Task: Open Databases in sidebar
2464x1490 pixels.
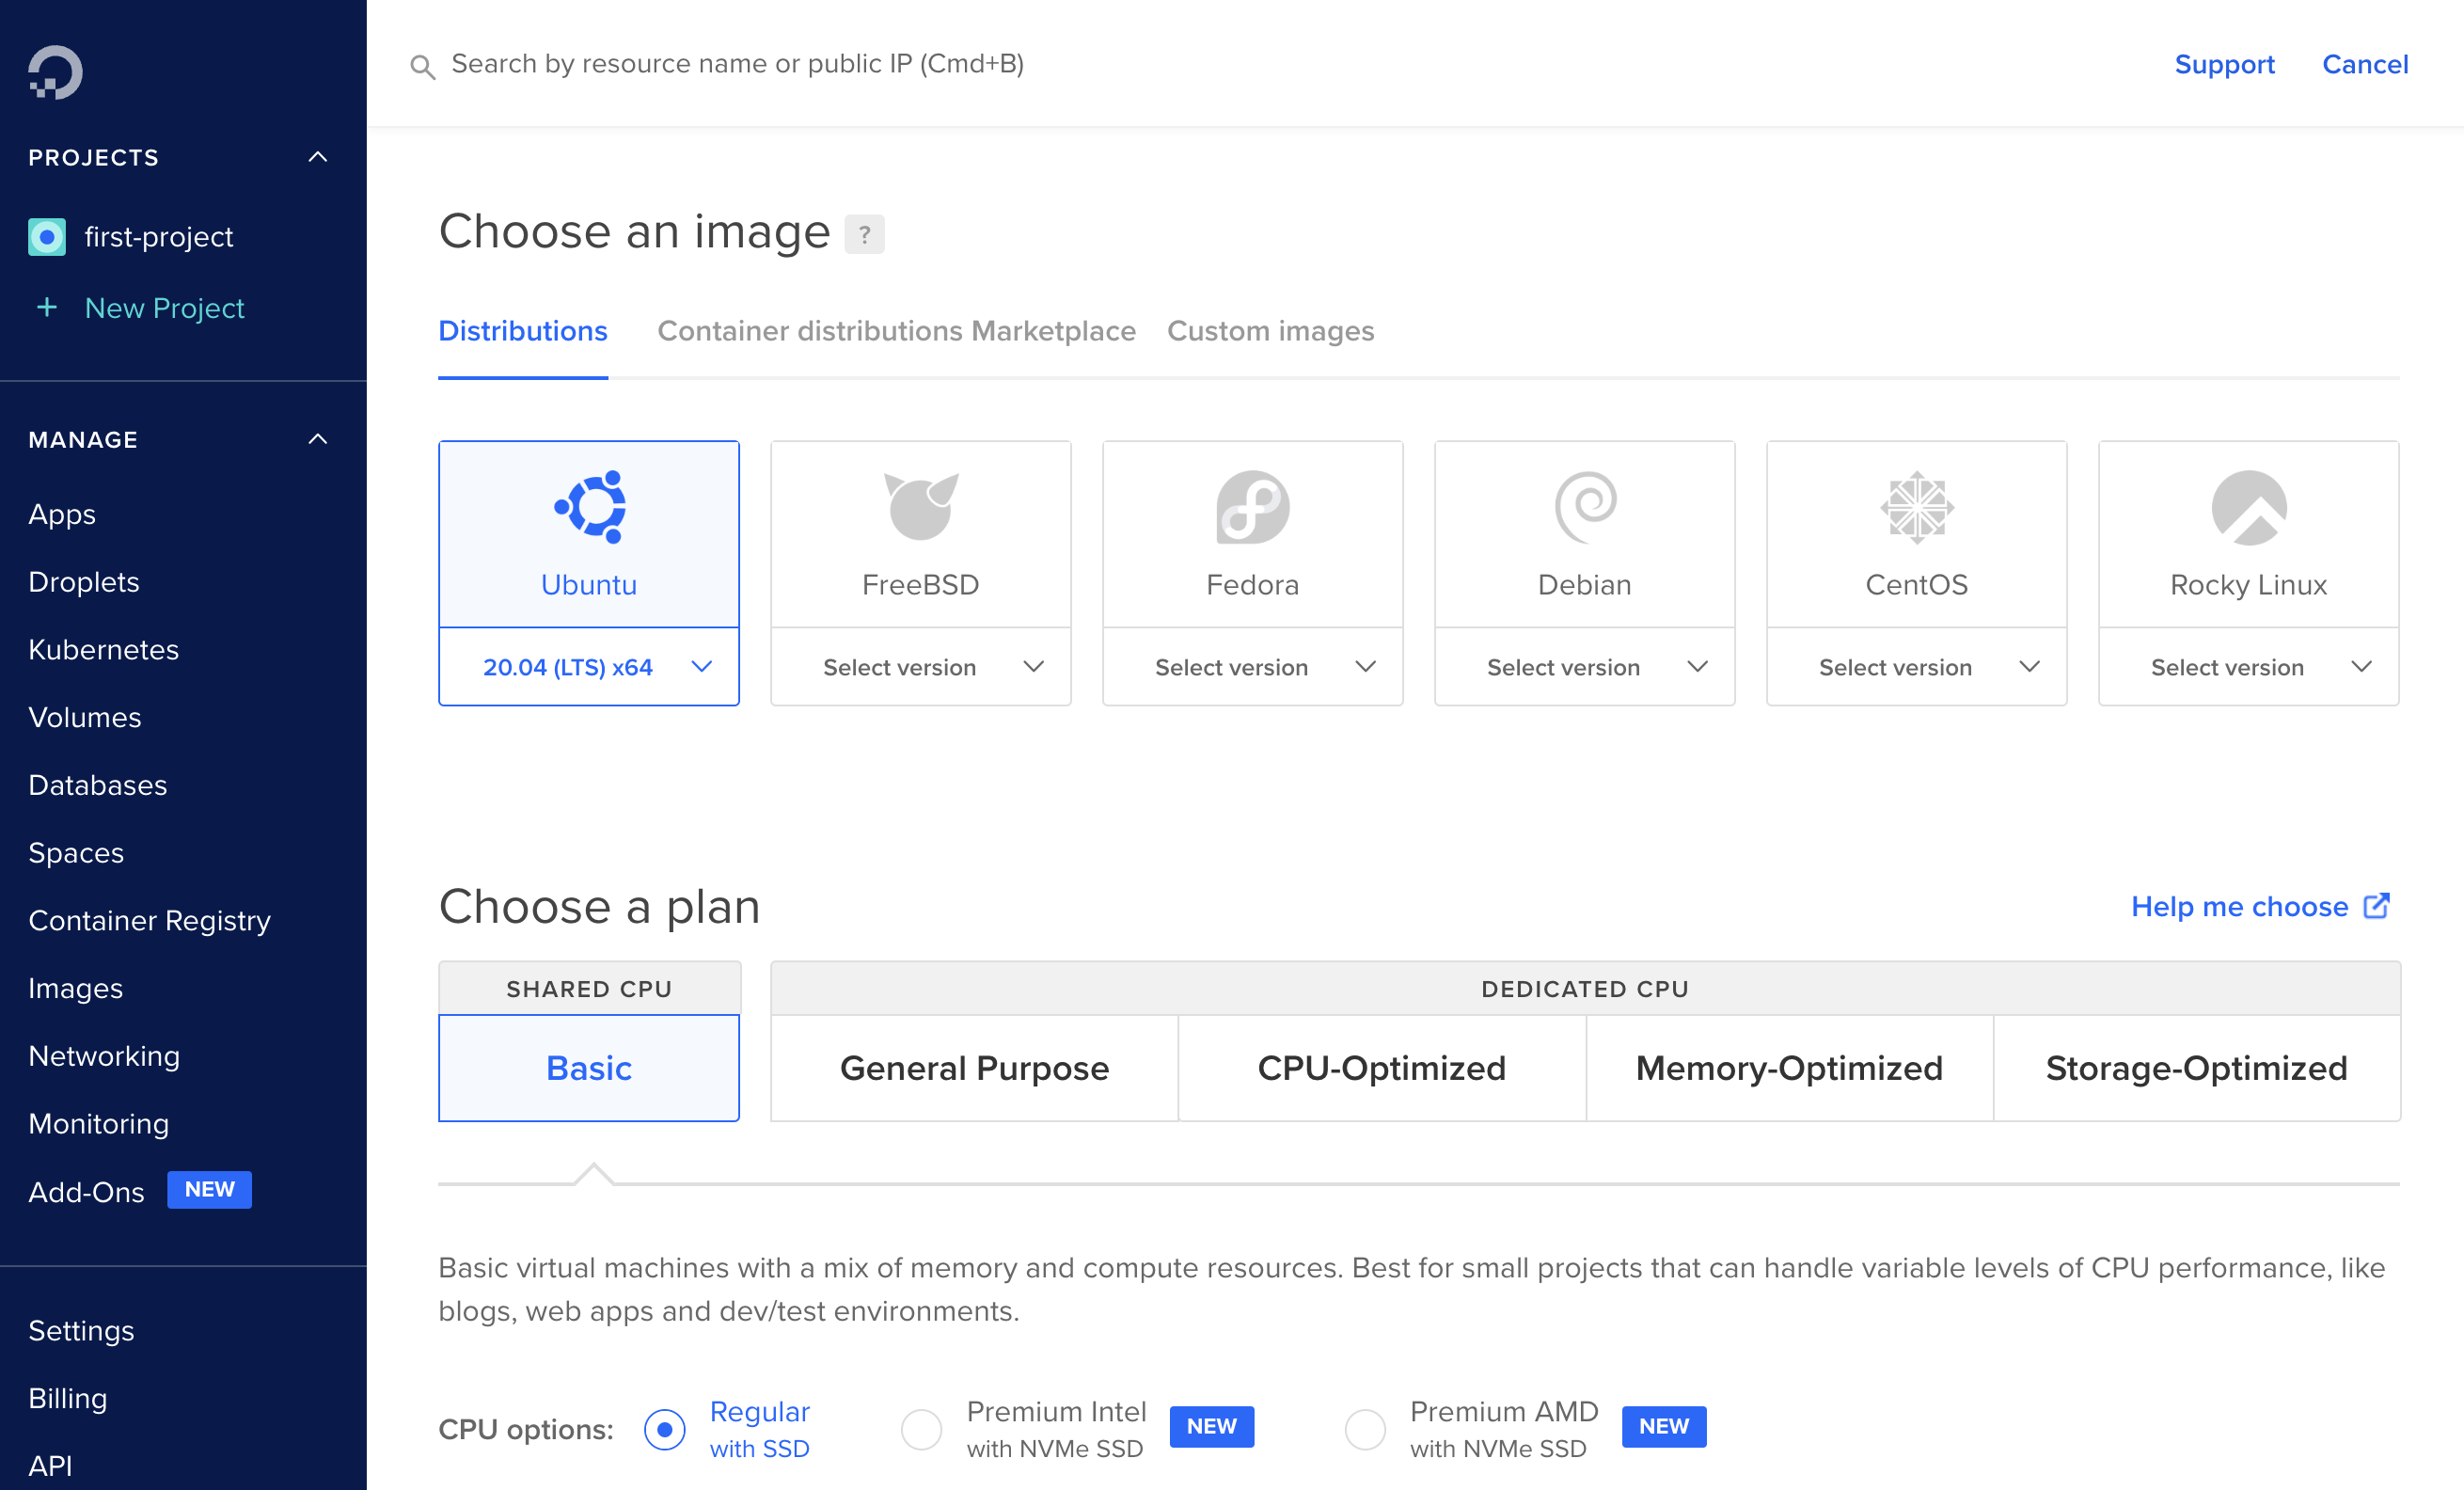Action: click(x=98, y=785)
